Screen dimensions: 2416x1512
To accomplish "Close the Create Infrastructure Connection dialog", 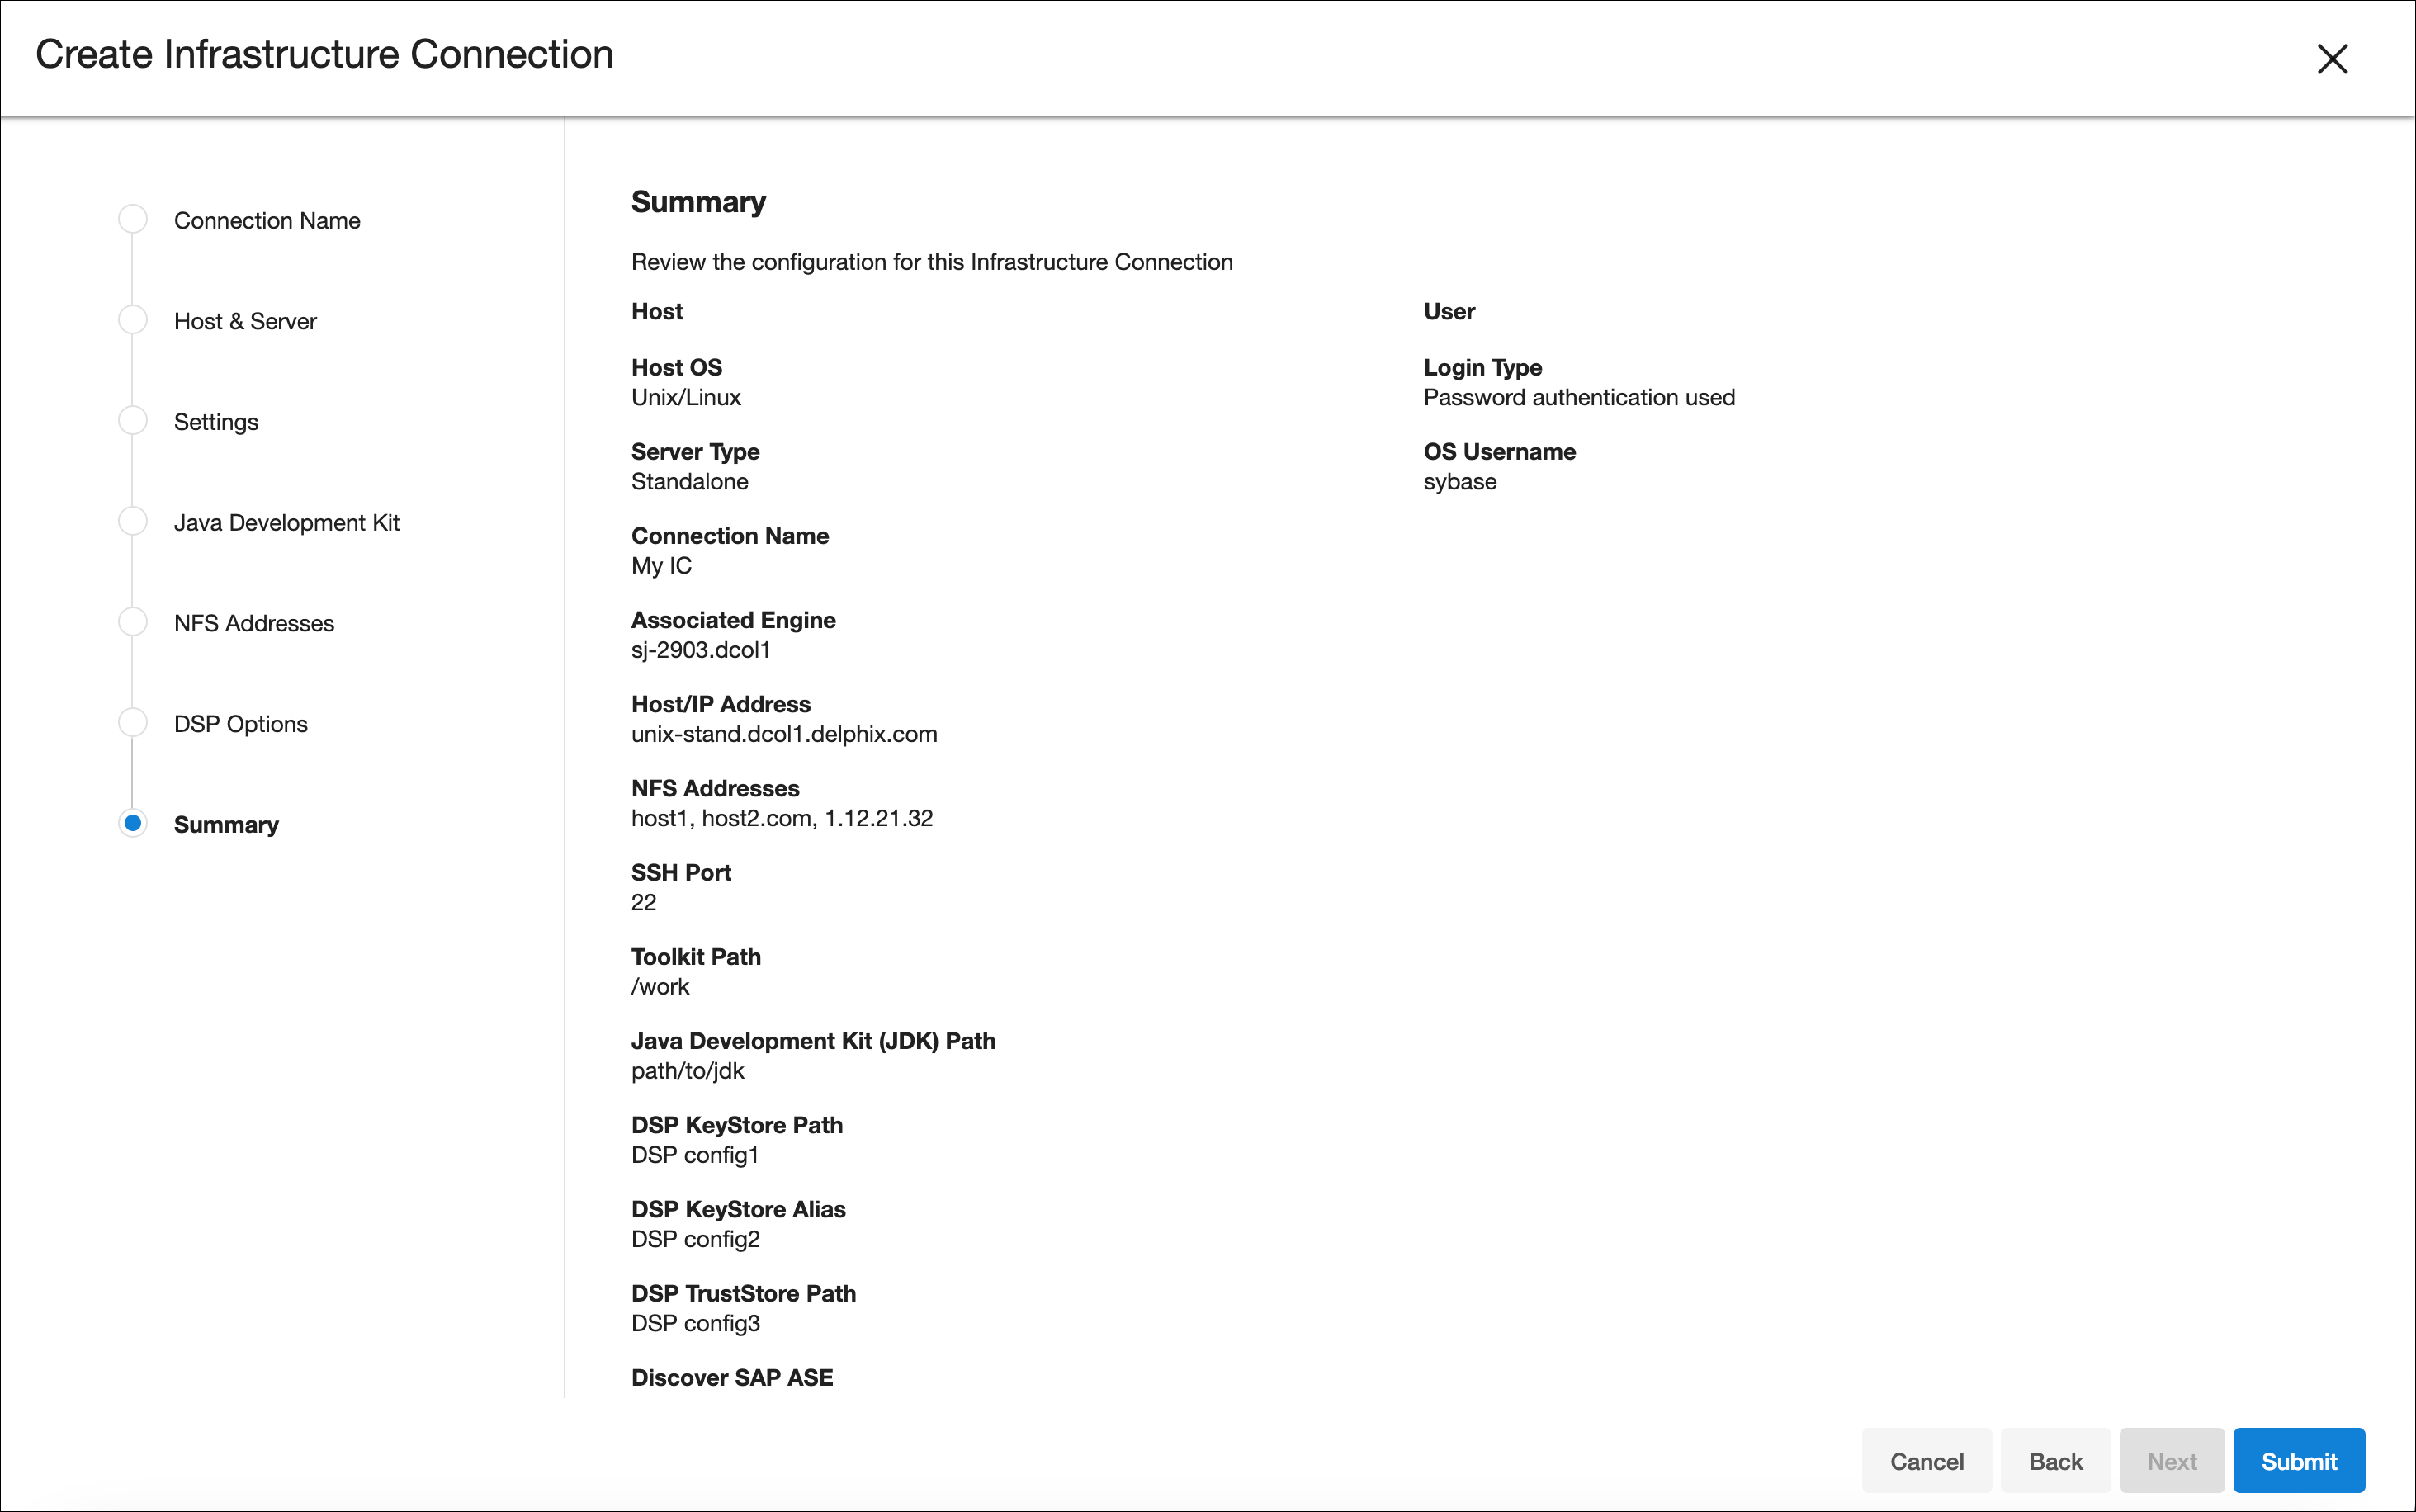I will pyautogui.click(x=2331, y=59).
